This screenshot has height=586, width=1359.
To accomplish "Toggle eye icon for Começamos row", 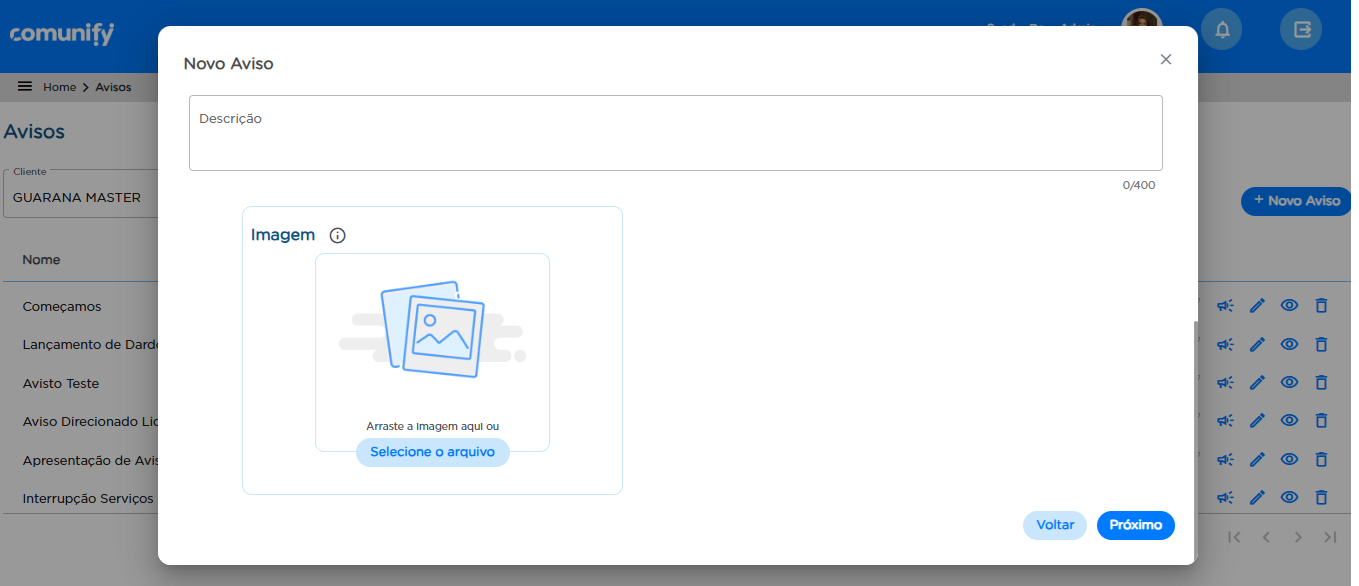I will pyautogui.click(x=1289, y=306).
